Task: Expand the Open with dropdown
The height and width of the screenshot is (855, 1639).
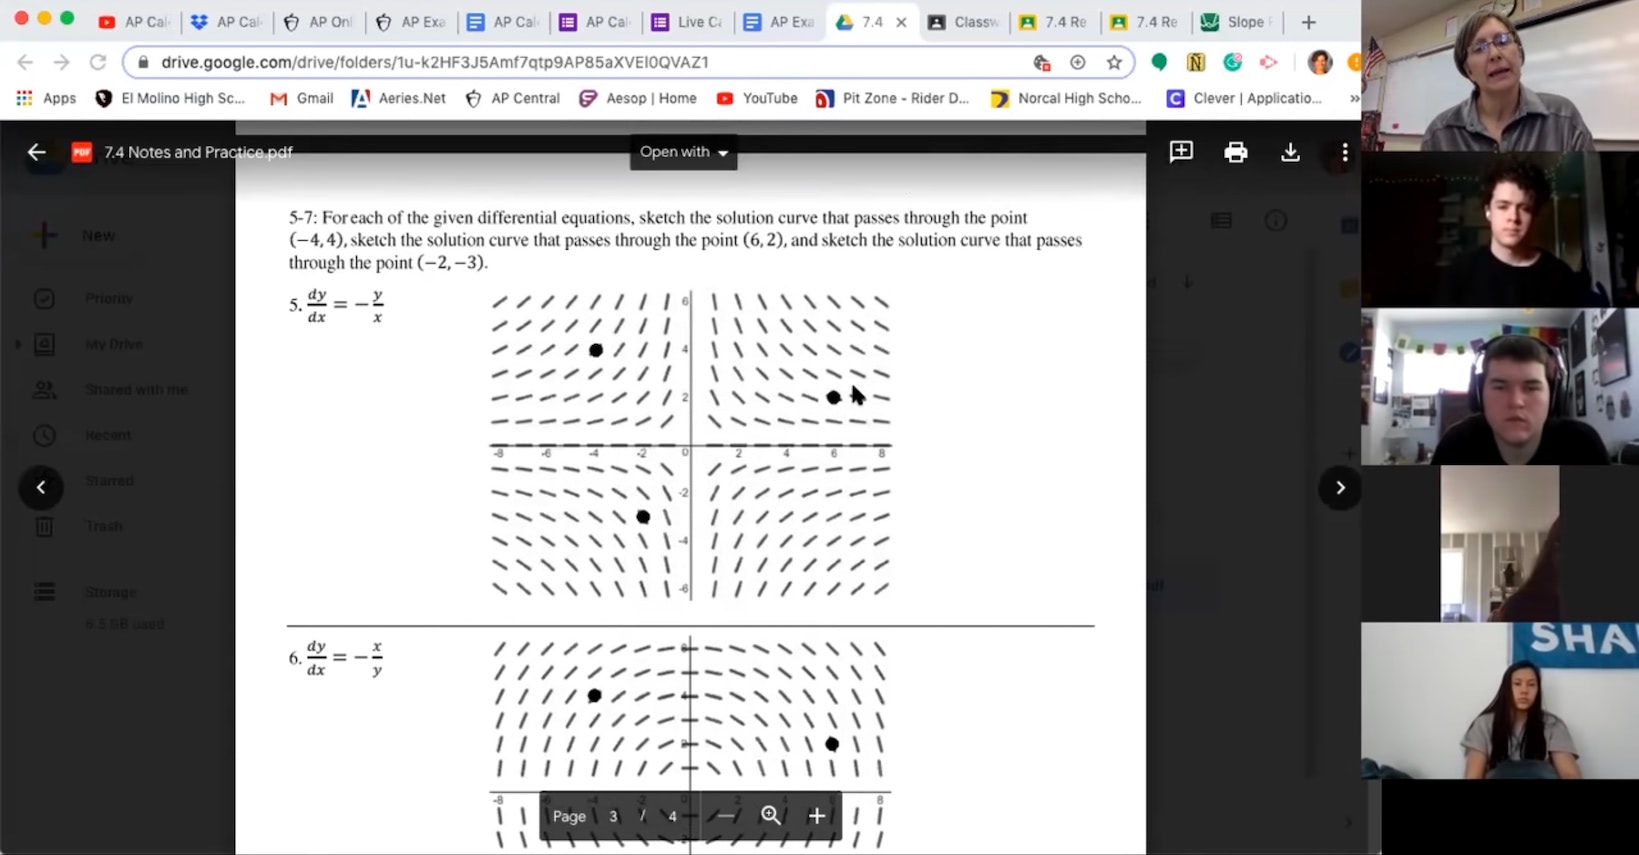Action: click(x=683, y=152)
